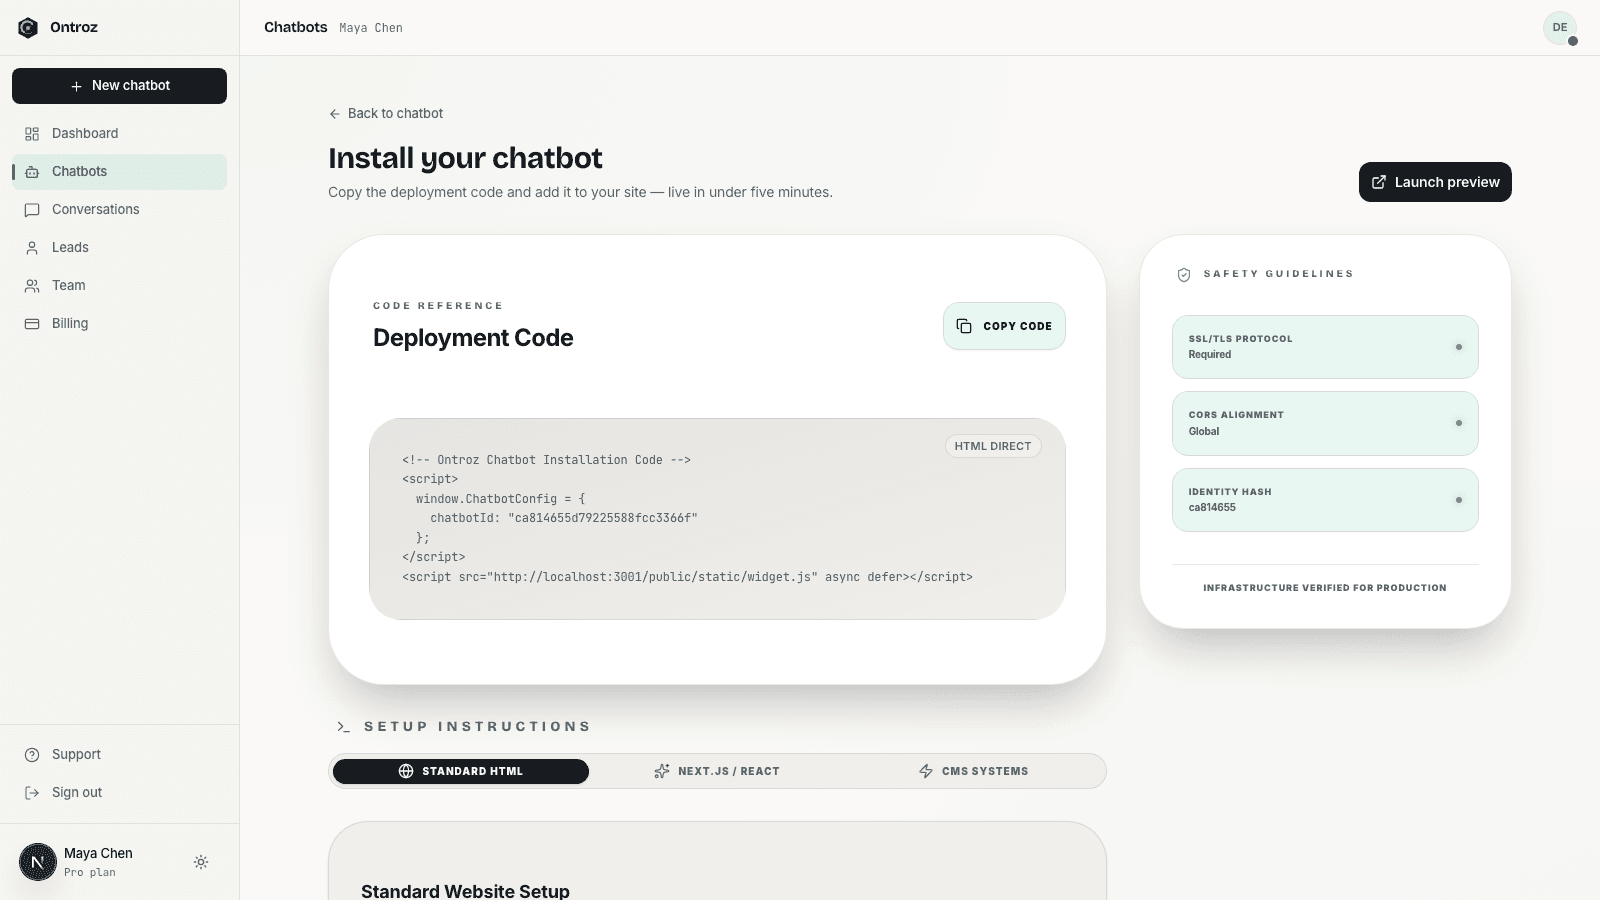Click the copy icon in Copy Code
Screen dimensions: 1600x900
pyautogui.click(x=964, y=326)
